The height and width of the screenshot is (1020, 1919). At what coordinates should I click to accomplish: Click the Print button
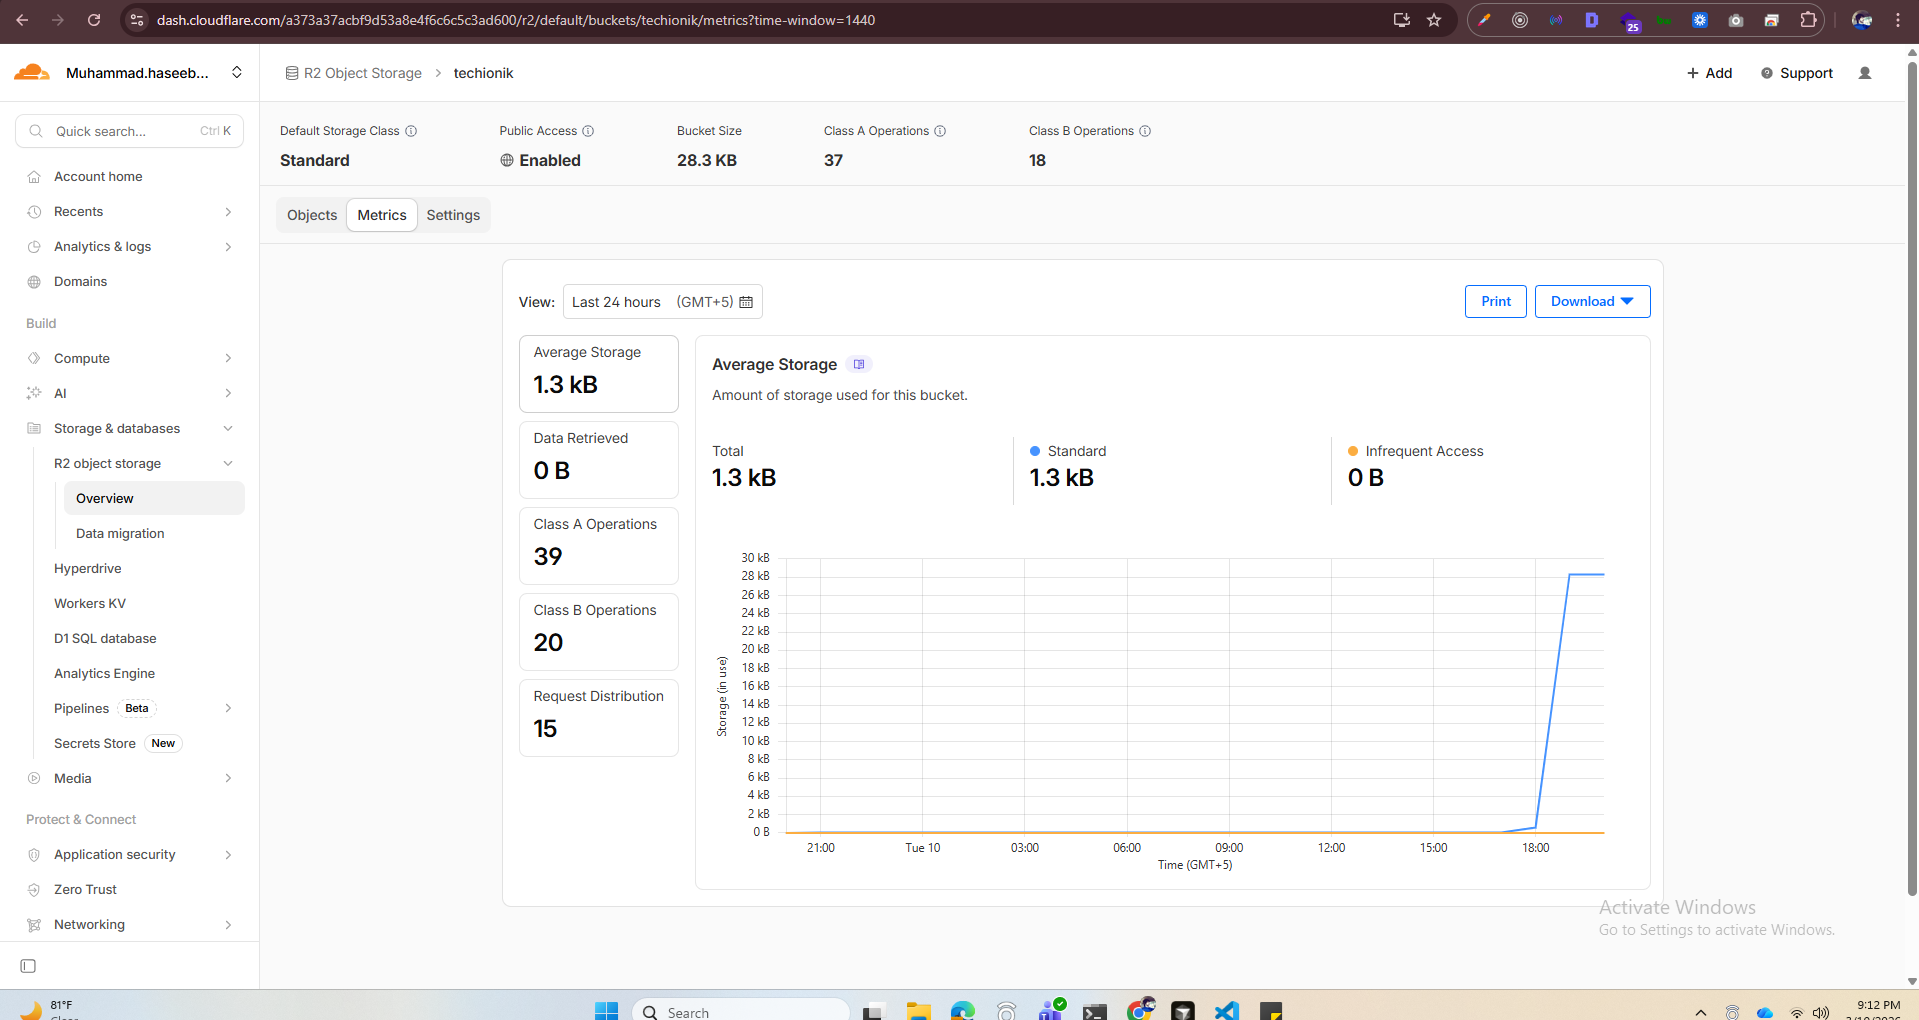[x=1496, y=301]
